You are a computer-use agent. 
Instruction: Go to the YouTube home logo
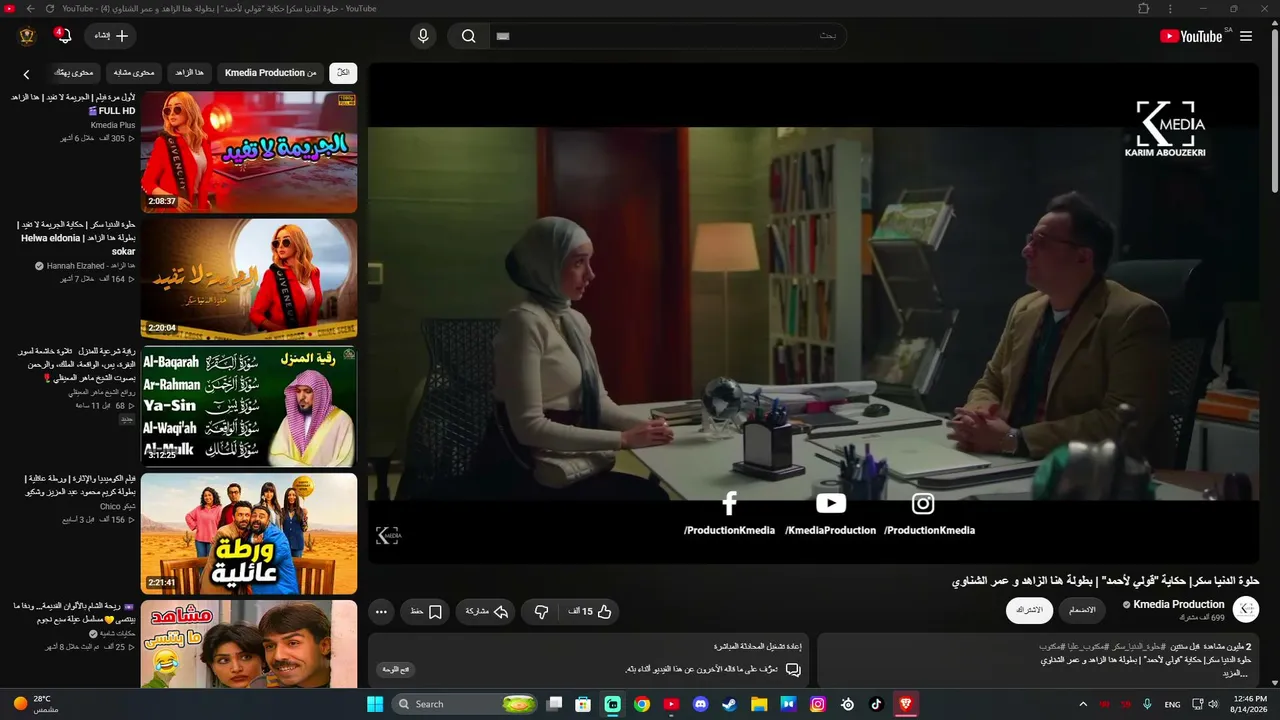(1191, 36)
